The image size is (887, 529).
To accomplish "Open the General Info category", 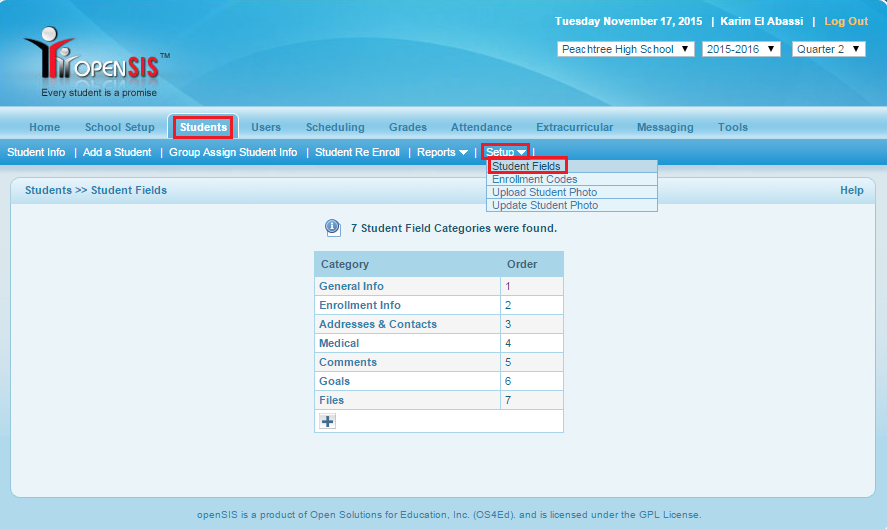I will coord(351,286).
